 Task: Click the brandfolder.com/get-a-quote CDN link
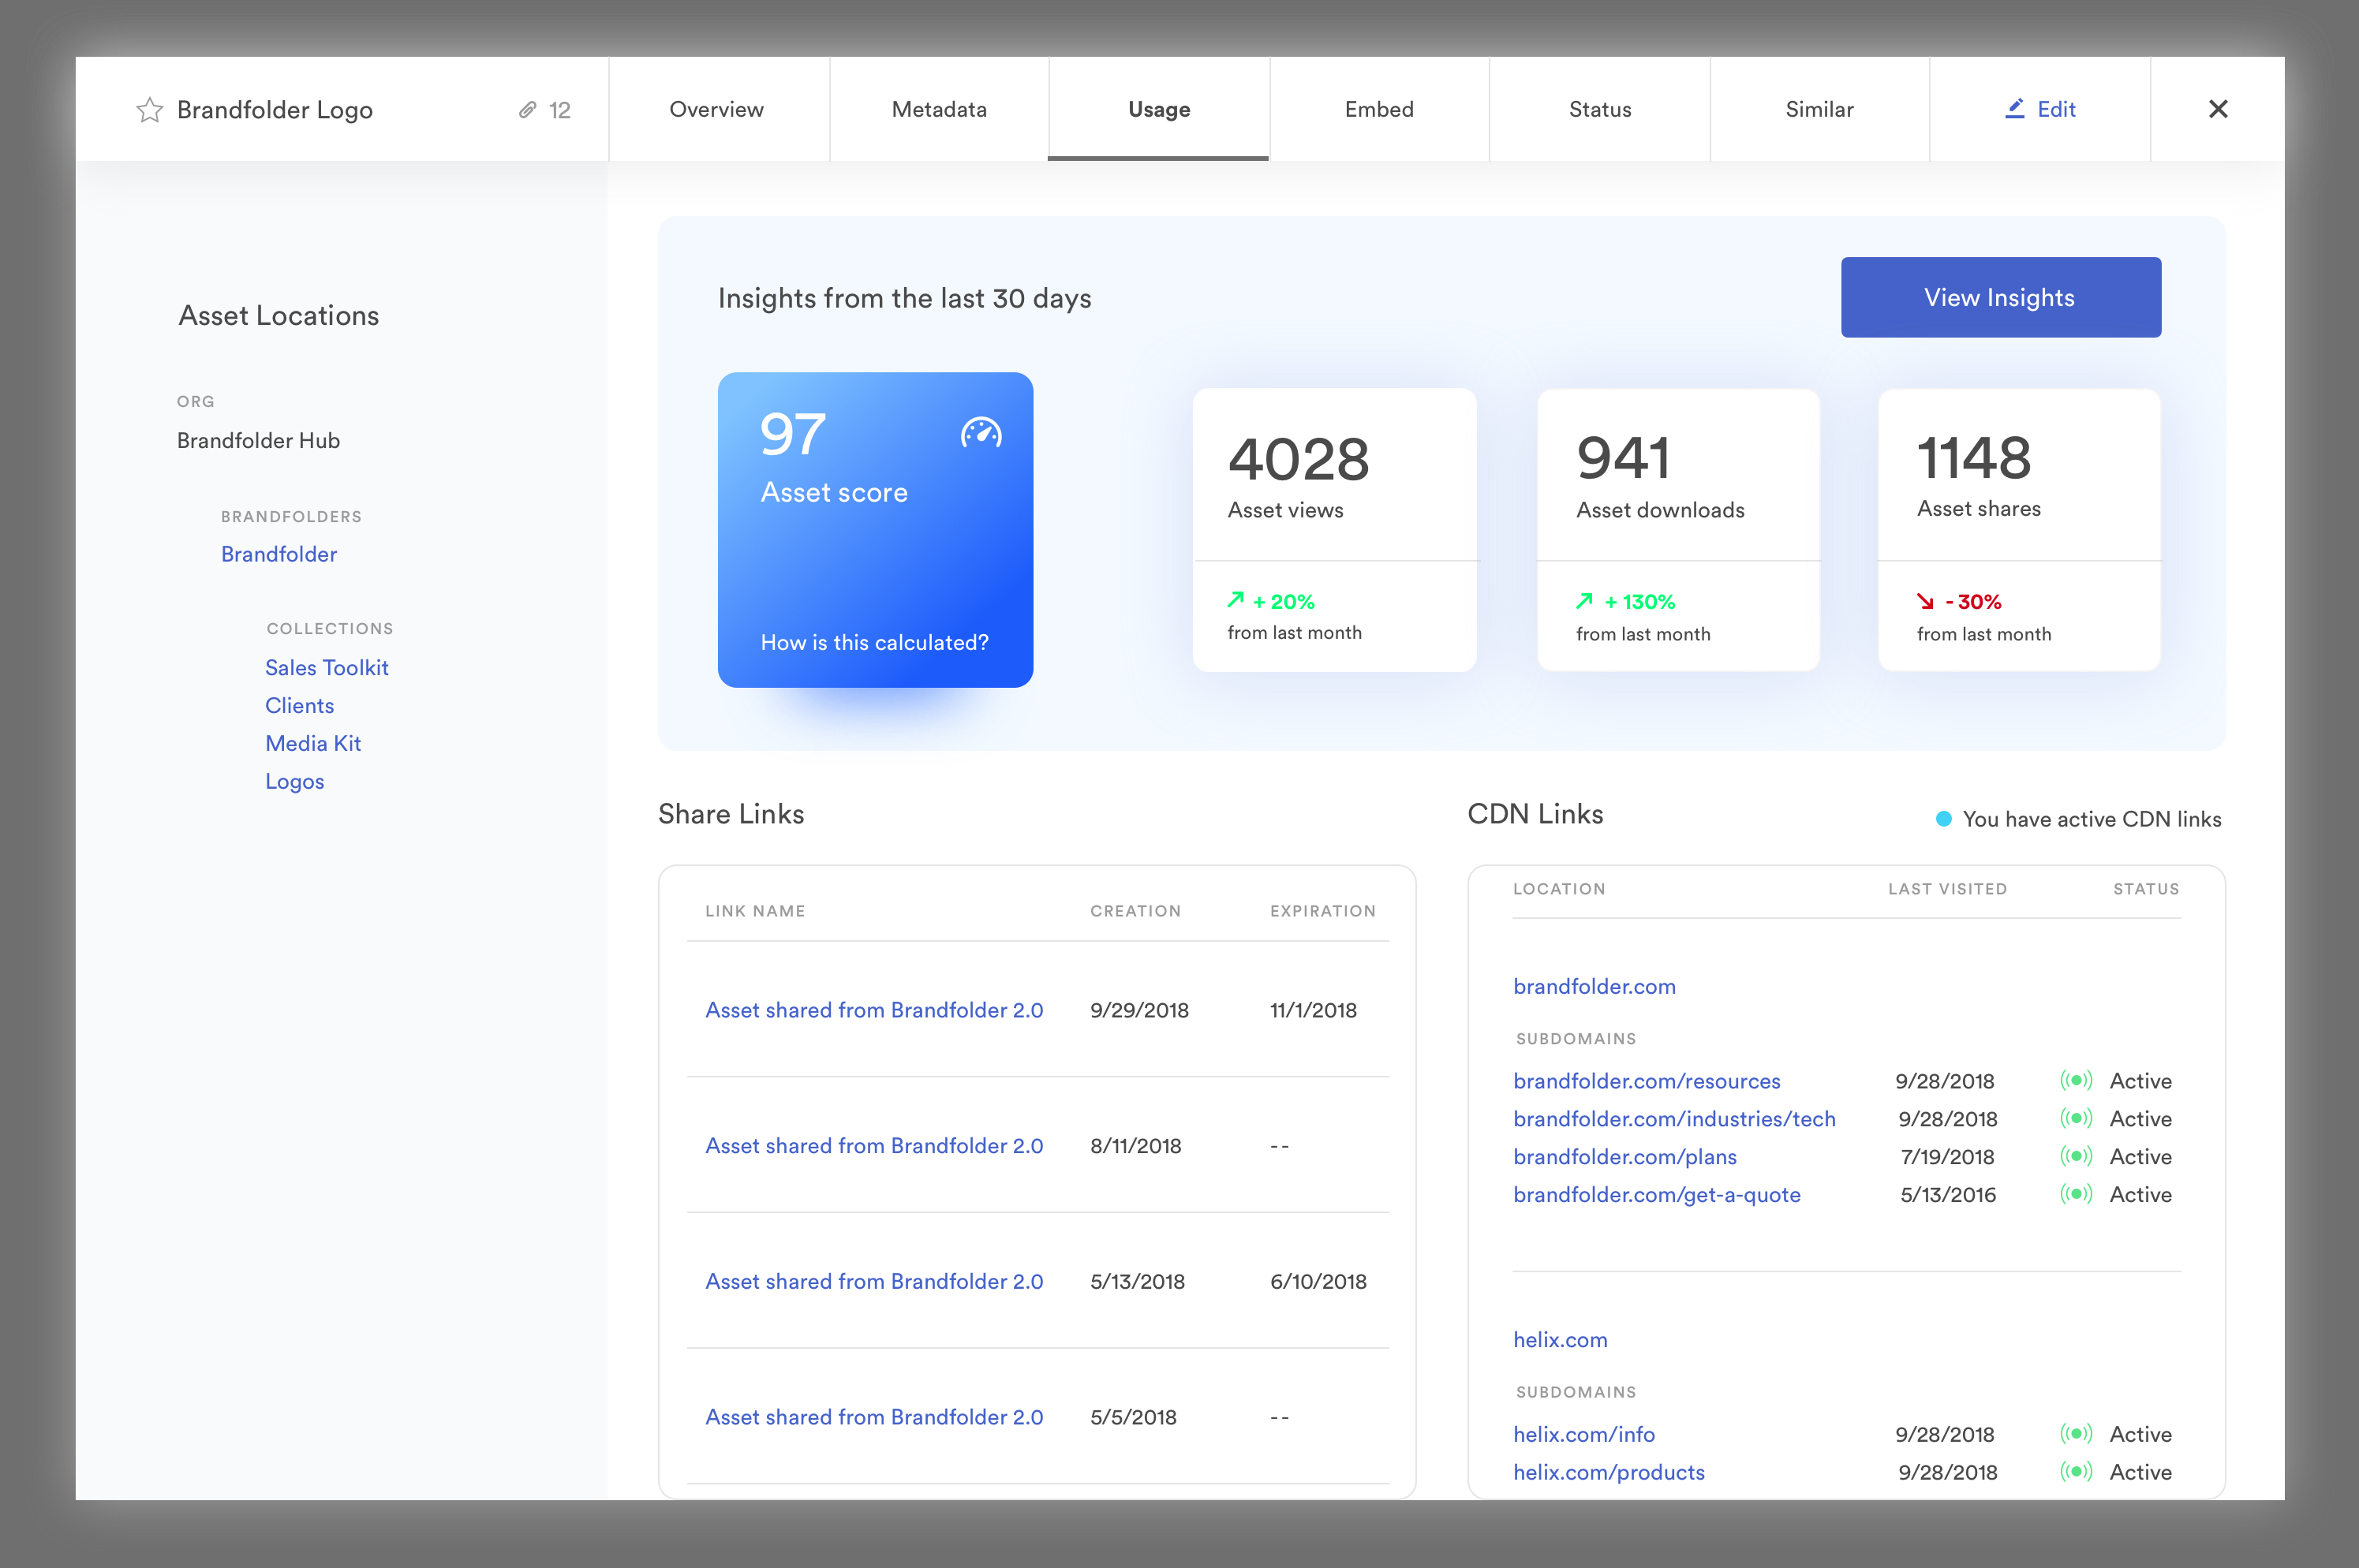[x=1655, y=1195]
